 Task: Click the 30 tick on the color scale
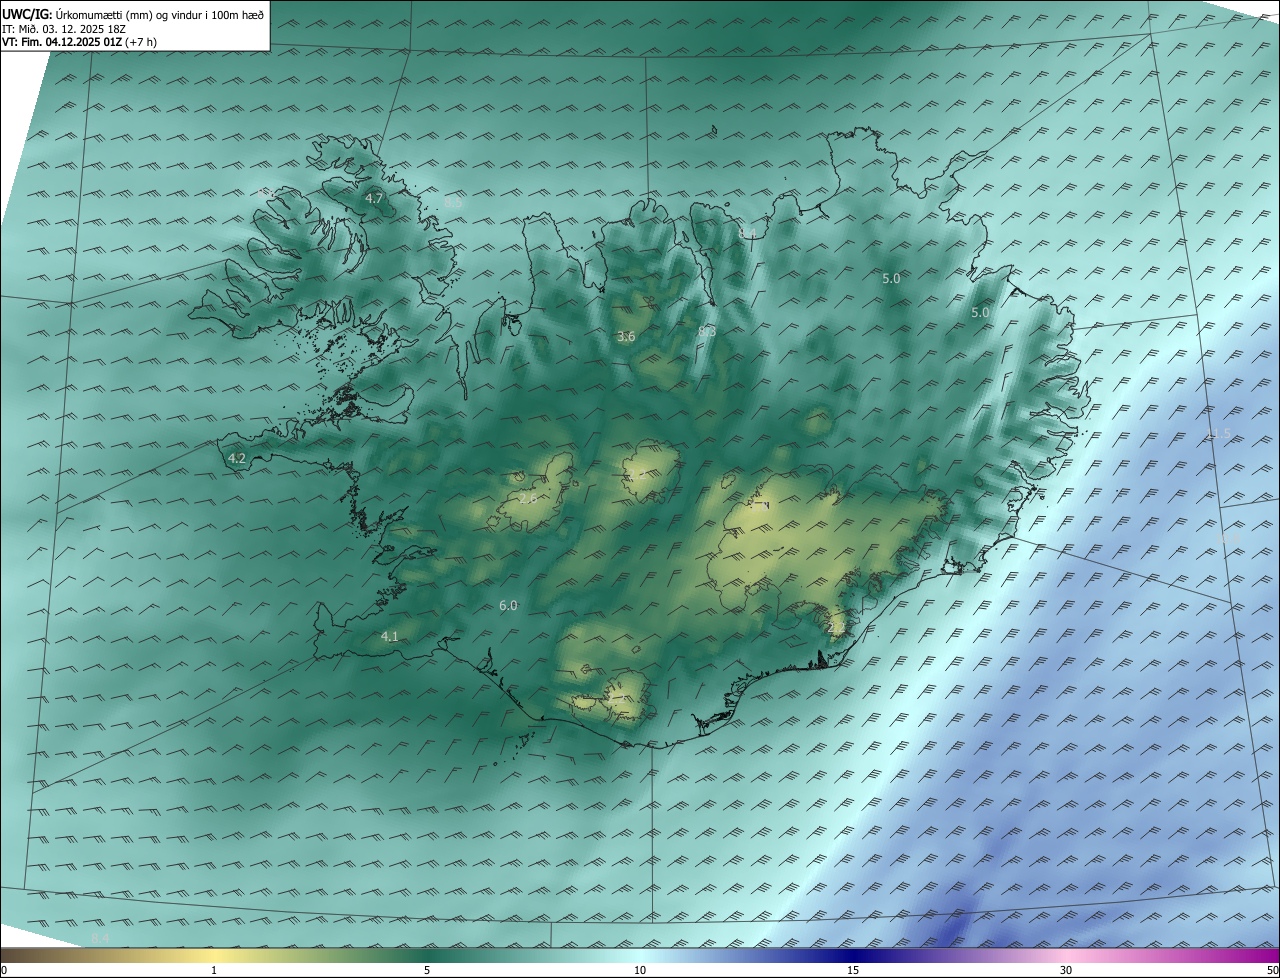coord(1066,970)
